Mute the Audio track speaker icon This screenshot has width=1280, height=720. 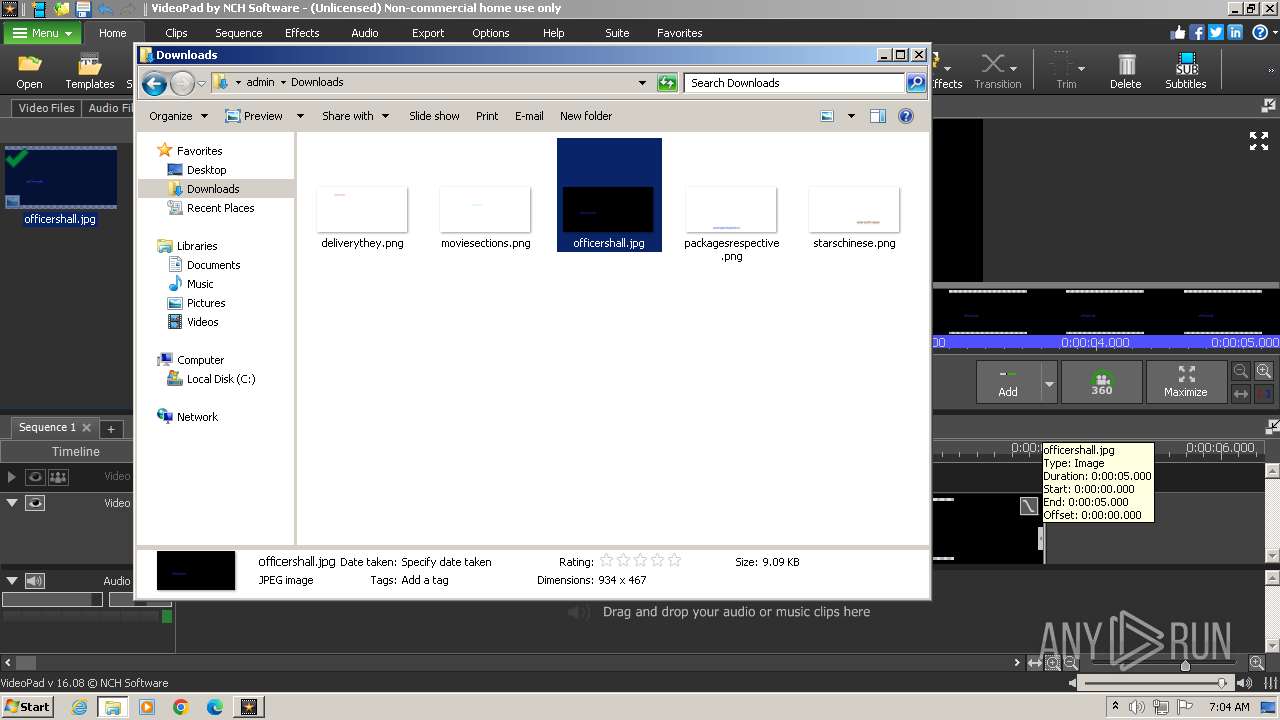pos(35,581)
